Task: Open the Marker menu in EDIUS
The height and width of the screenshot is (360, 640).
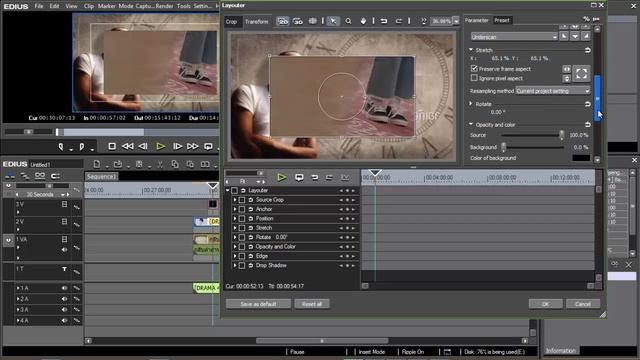Action: pyautogui.click(x=106, y=6)
